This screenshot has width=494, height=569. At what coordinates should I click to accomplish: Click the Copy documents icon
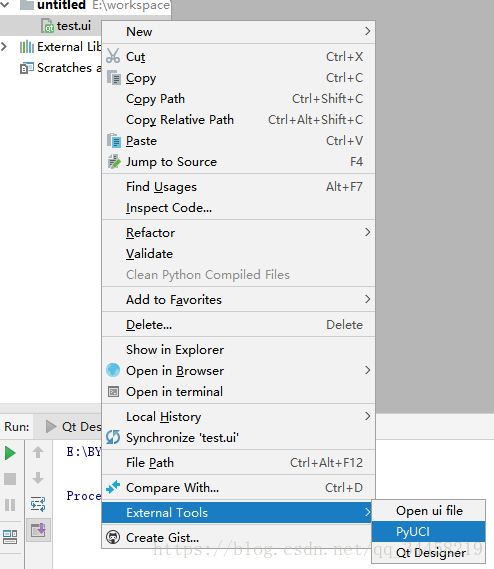click(x=114, y=78)
